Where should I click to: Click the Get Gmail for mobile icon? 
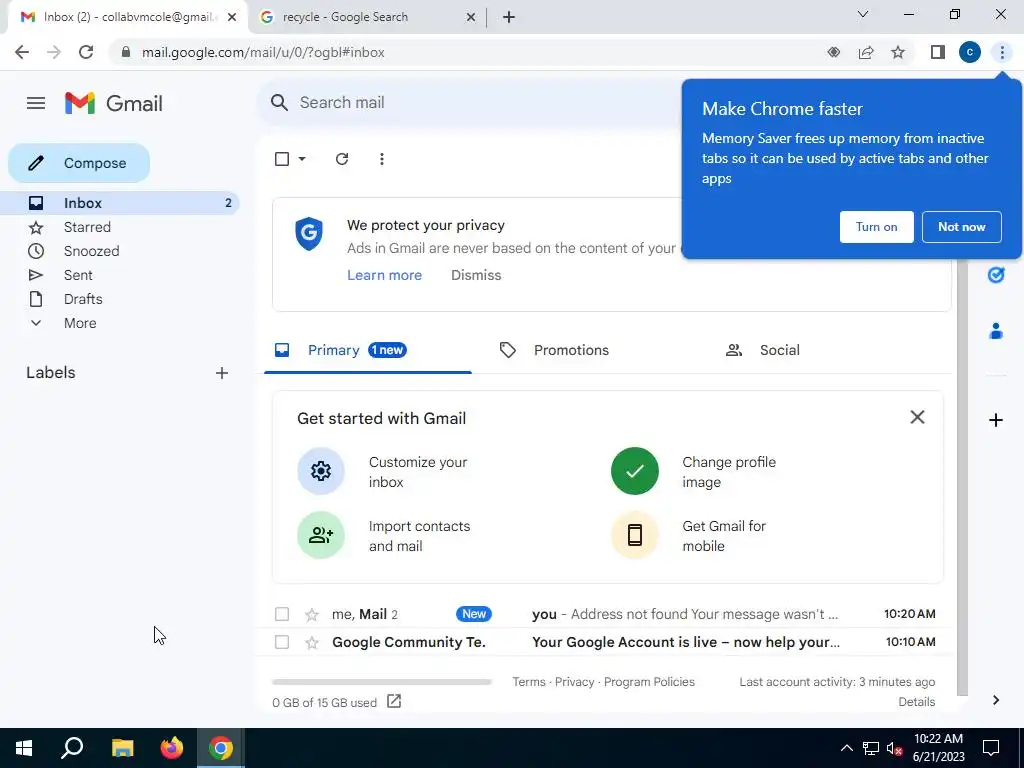click(x=635, y=536)
